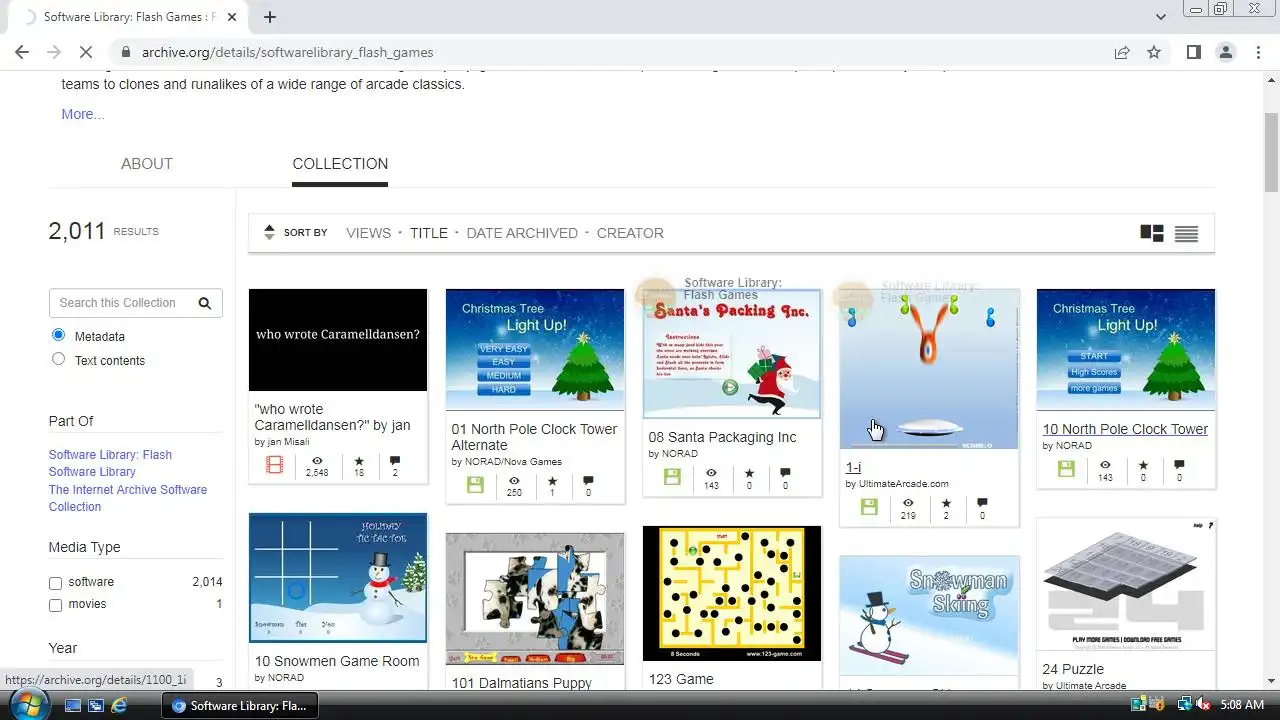Click the show desktop taskbar icon

(x=72, y=705)
